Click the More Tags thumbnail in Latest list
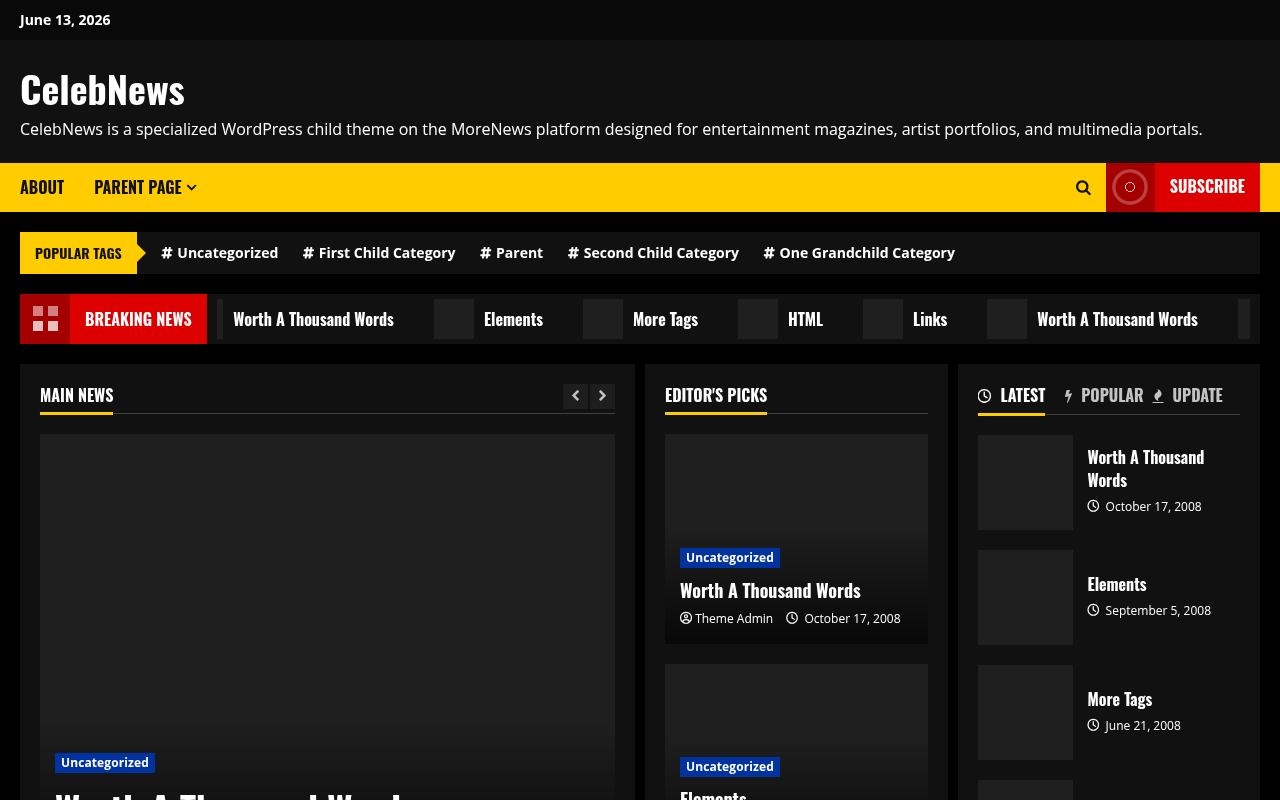Screen dimensions: 1280x800 (x=1025, y=712)
